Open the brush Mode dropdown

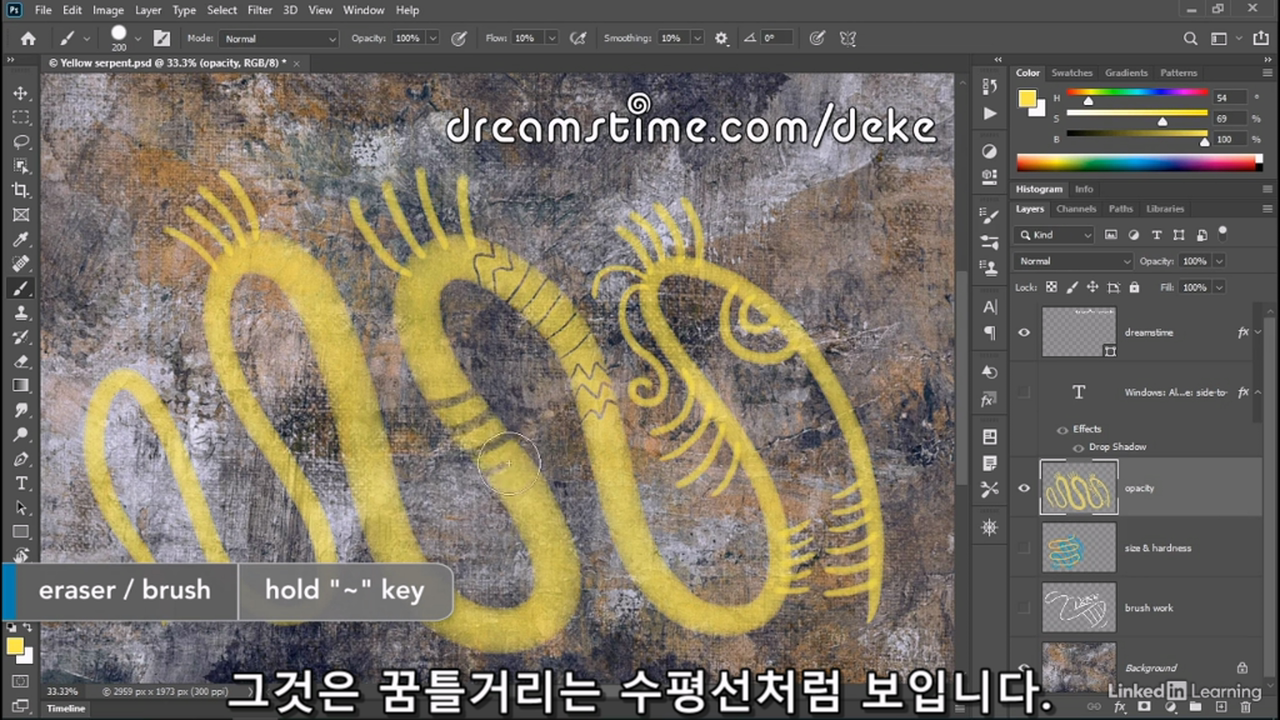point(278,38)
